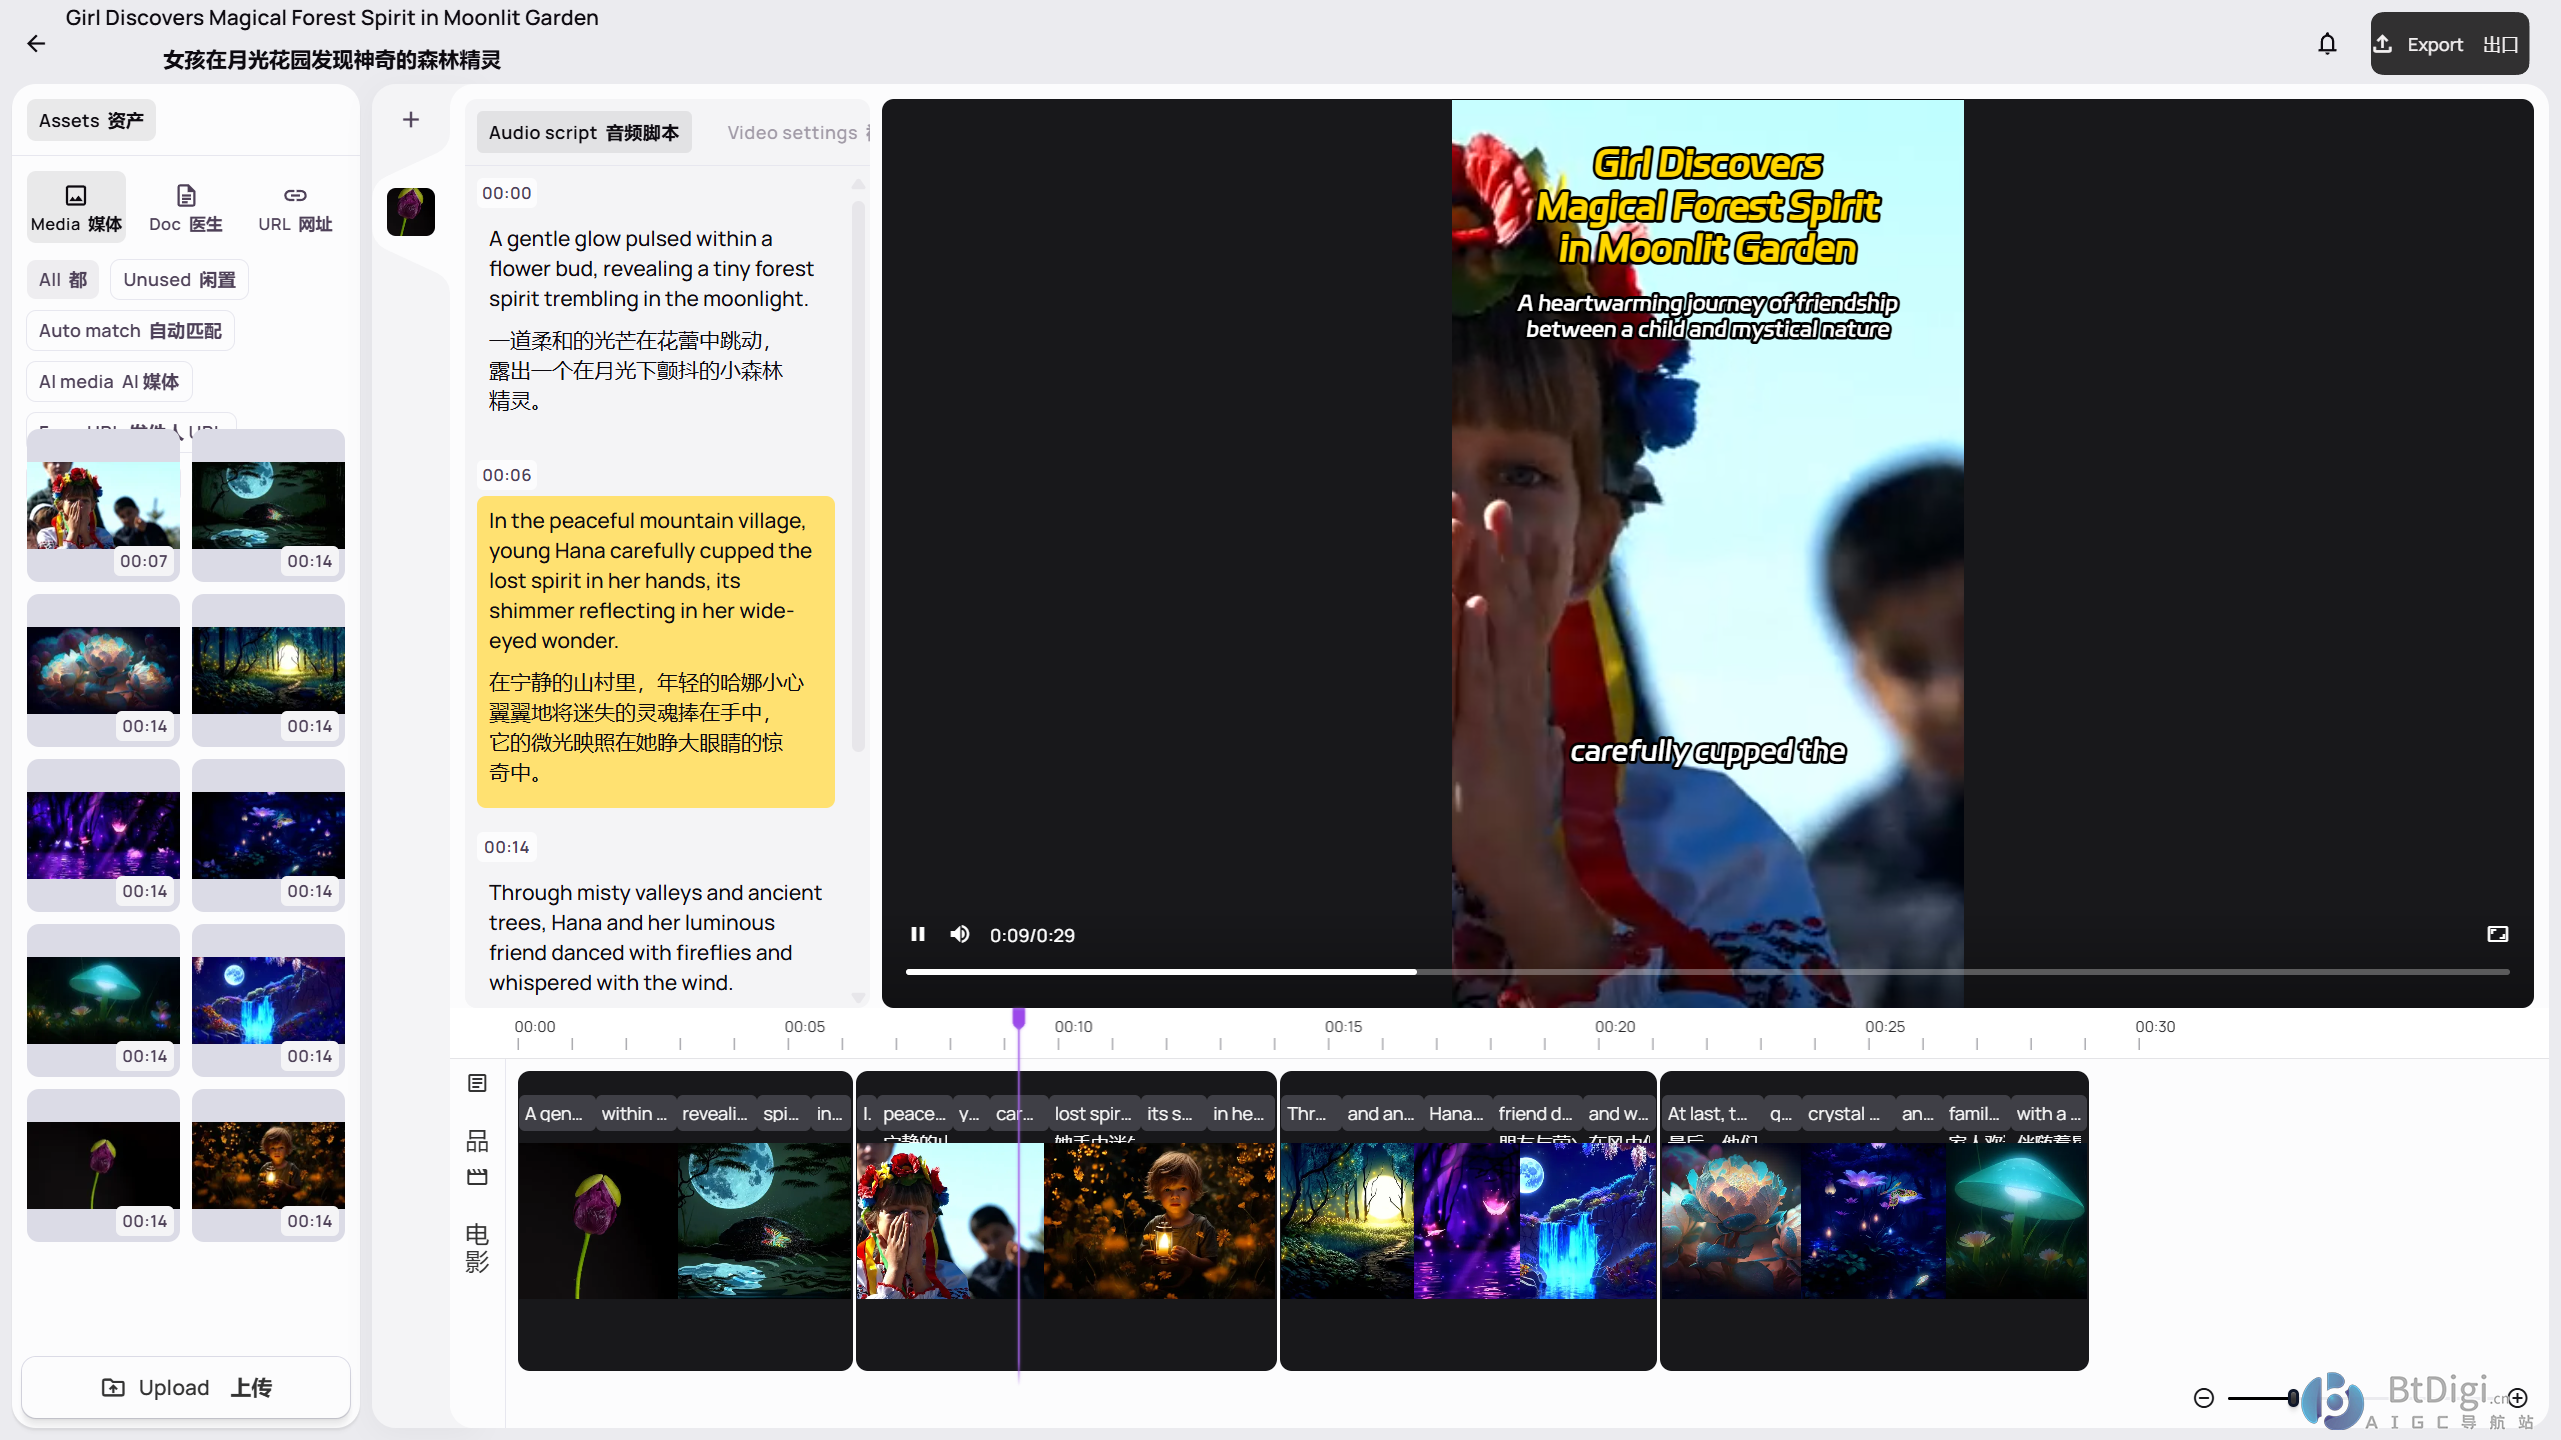Viewport: 2561px width, 1440px height.
Task: Click the text track icon in timeline
Action: [477, 1083]
